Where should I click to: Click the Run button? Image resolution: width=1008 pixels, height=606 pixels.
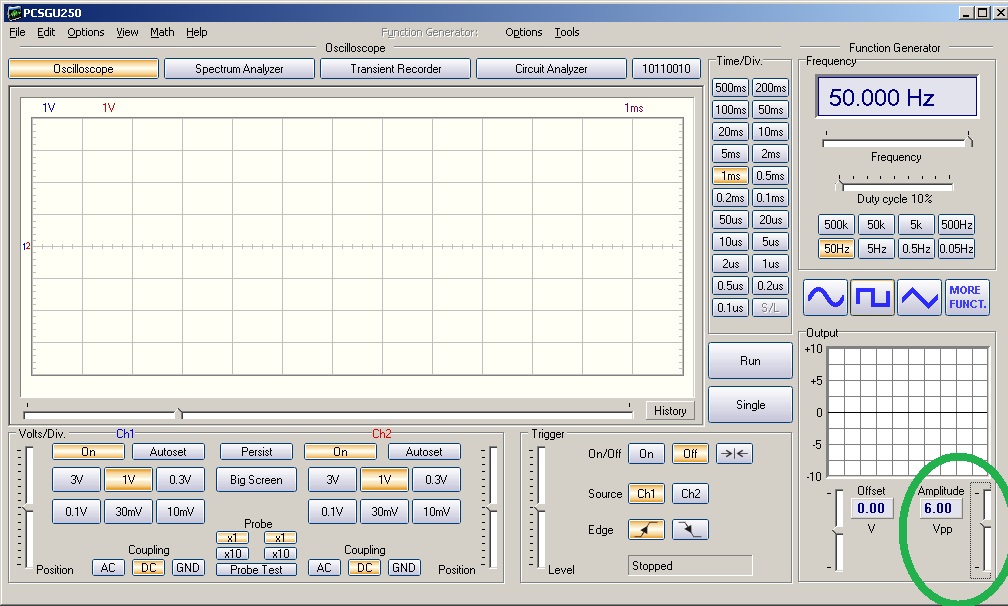(750, 361)
